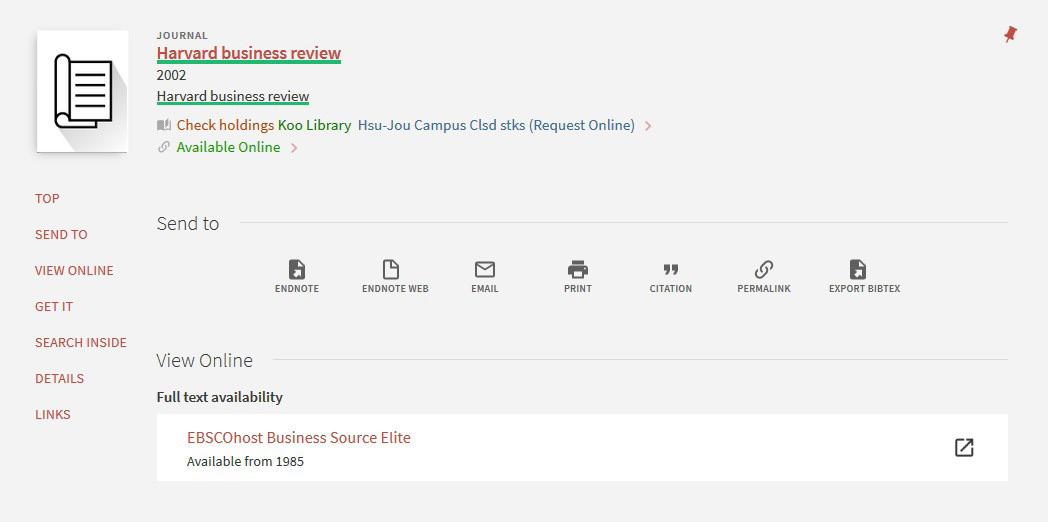Click the journal cover thumbnail
The image size is (1048, 522).
pyautogui.click(x=83, y=91)
